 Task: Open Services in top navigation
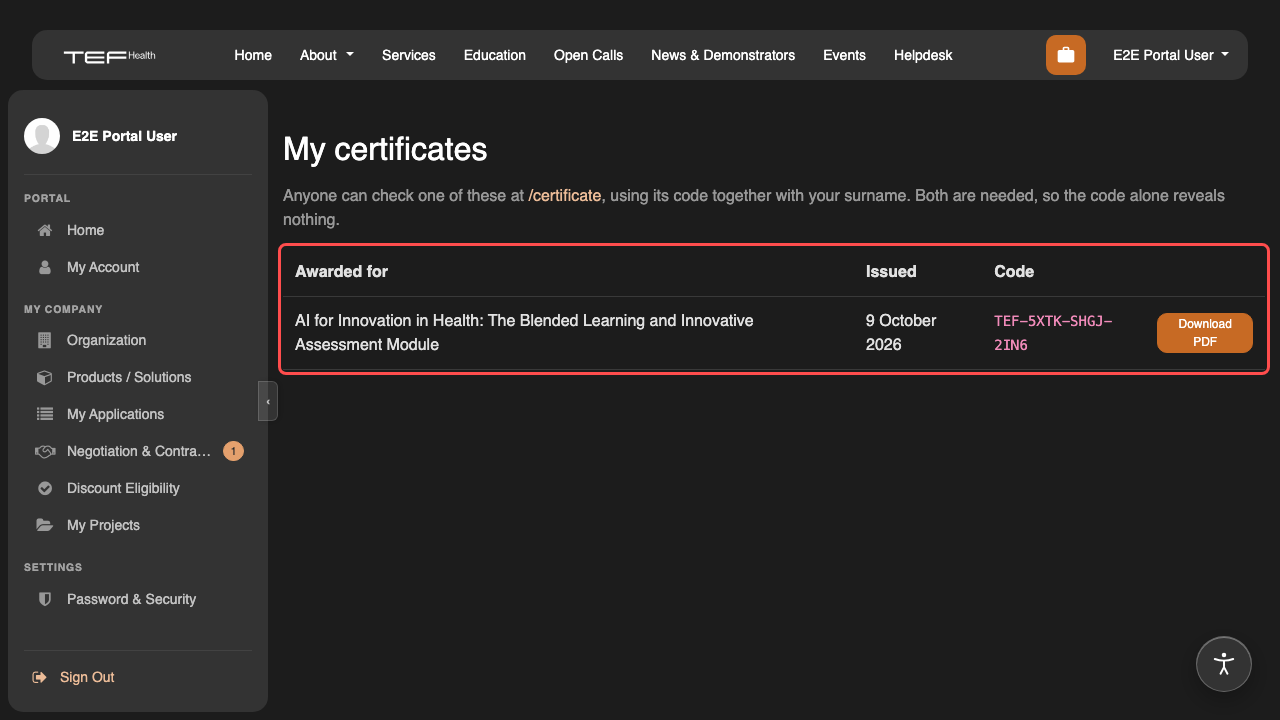click(409, 55)
